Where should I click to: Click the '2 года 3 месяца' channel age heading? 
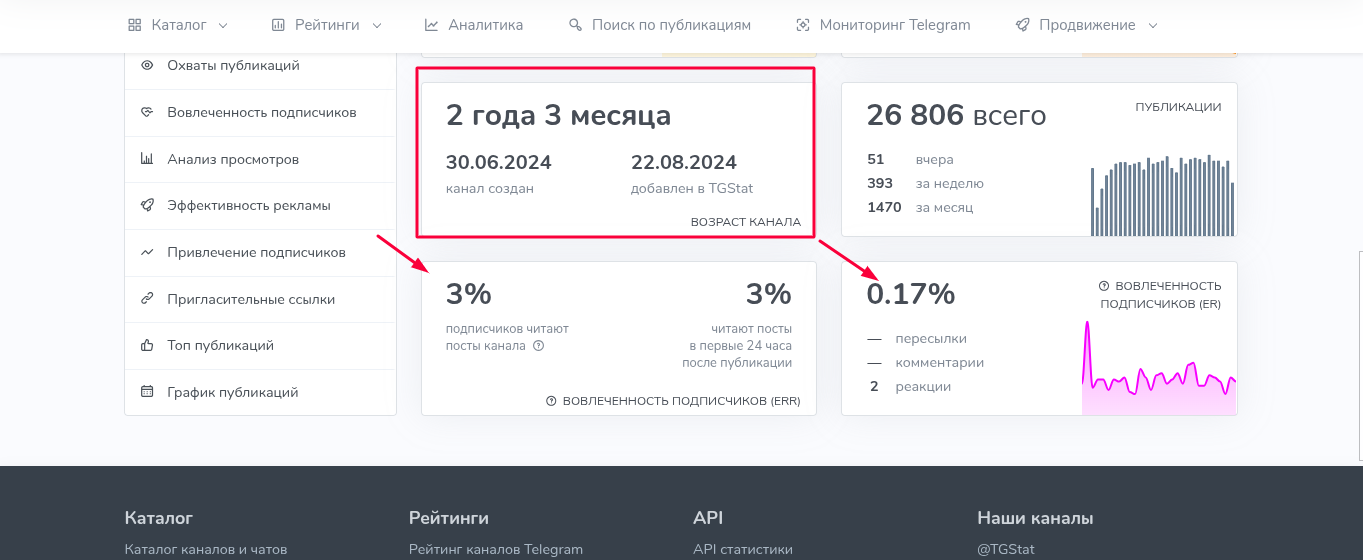[558, 116]
